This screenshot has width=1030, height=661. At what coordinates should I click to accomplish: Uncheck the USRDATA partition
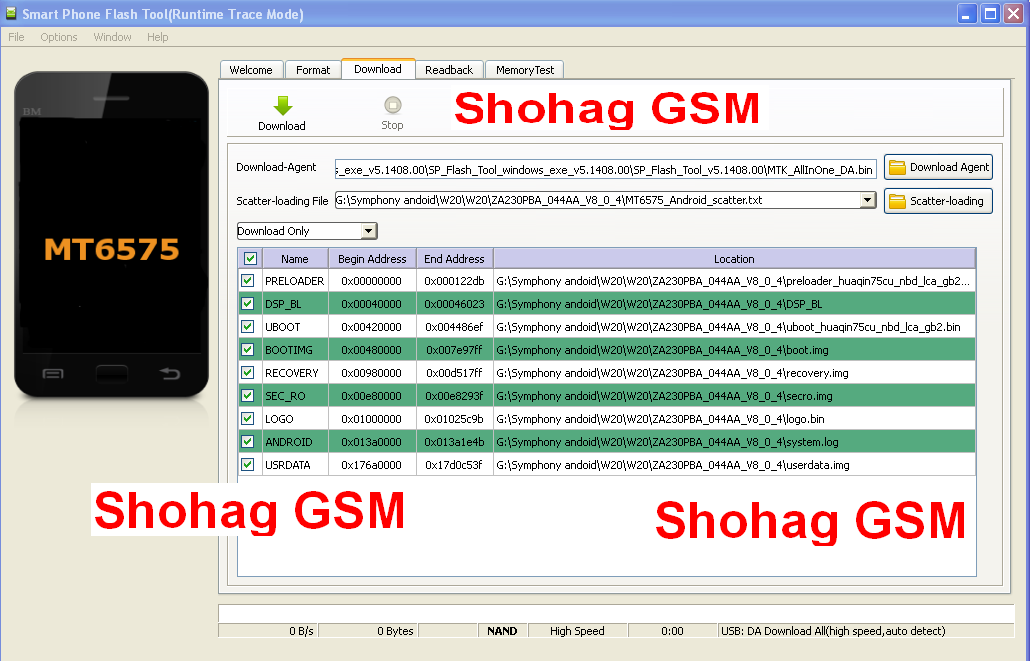pyautogui.click(x=249, y=464)
